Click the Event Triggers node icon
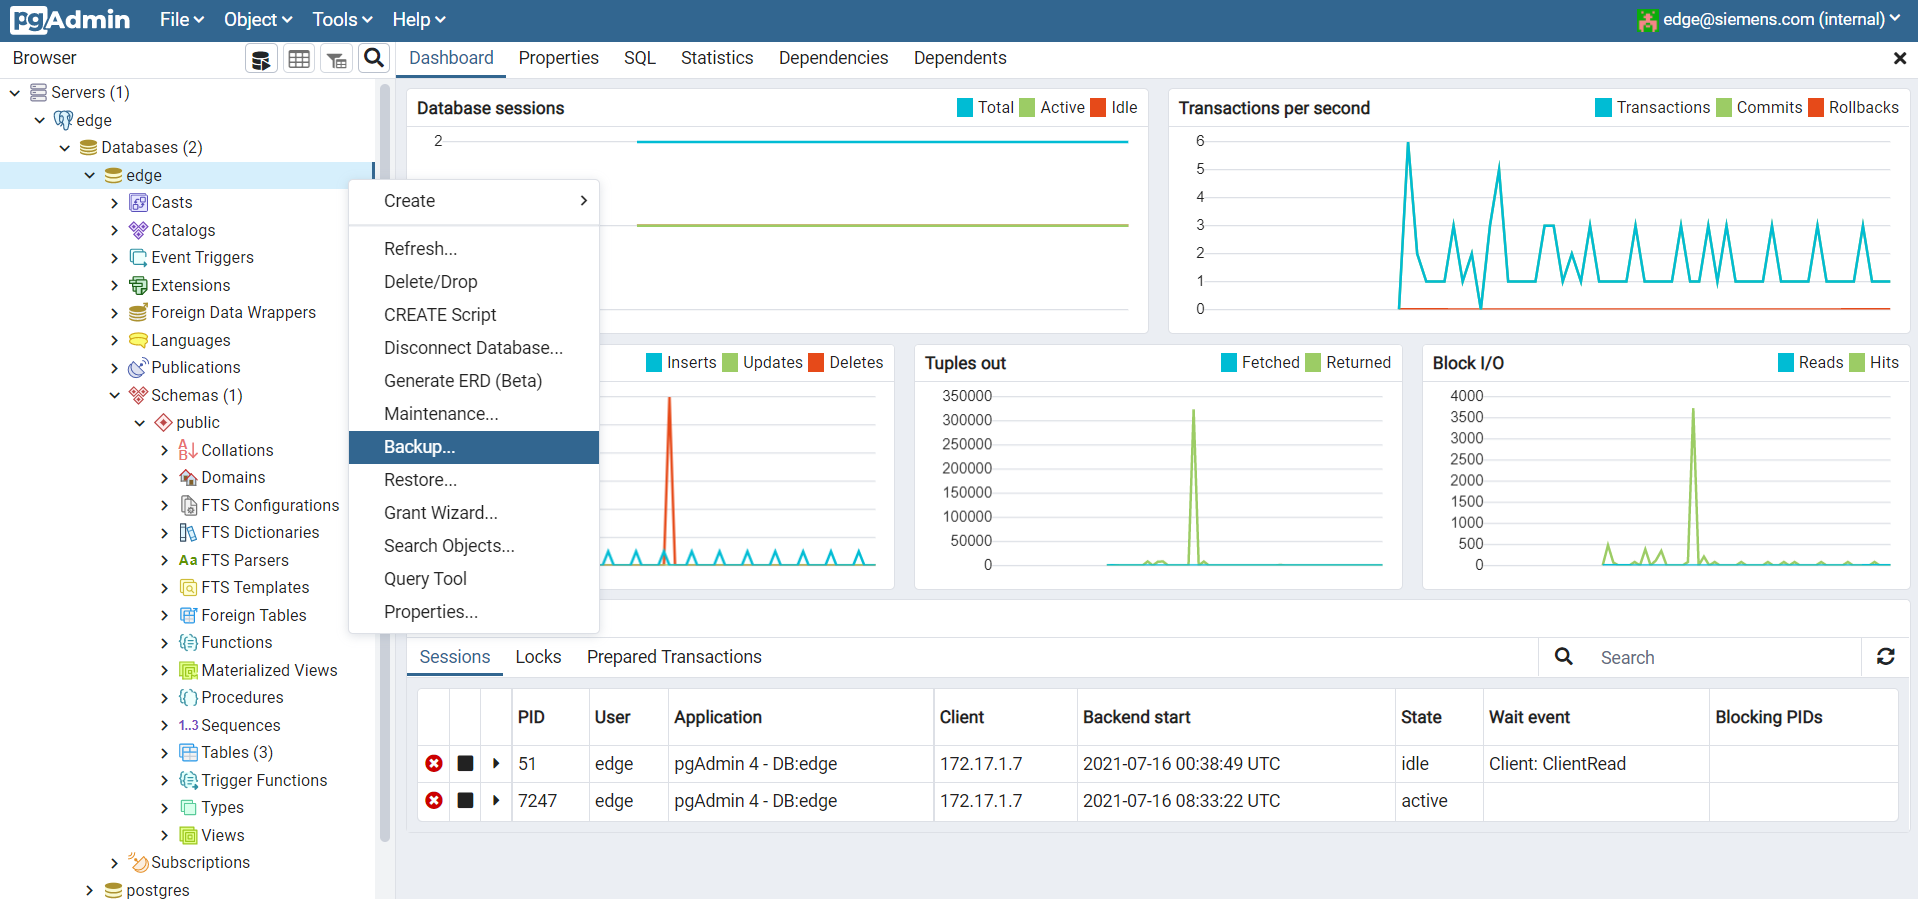 (x=139, y=258)
